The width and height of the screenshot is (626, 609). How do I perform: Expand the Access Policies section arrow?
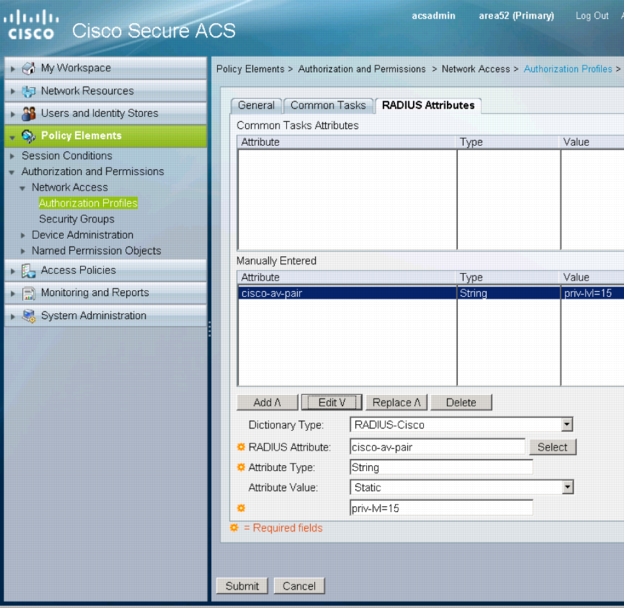[x=13, y=271]
